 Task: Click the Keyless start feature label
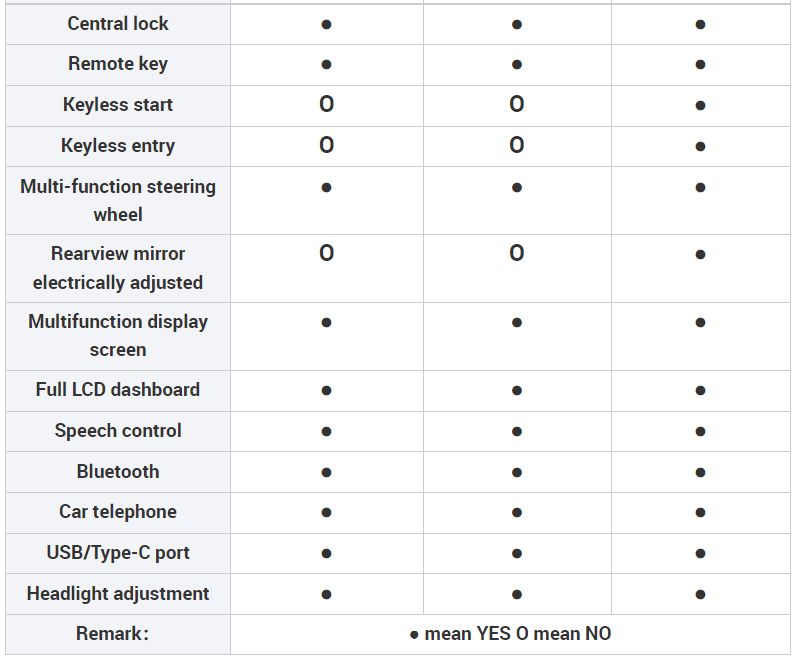118,104
